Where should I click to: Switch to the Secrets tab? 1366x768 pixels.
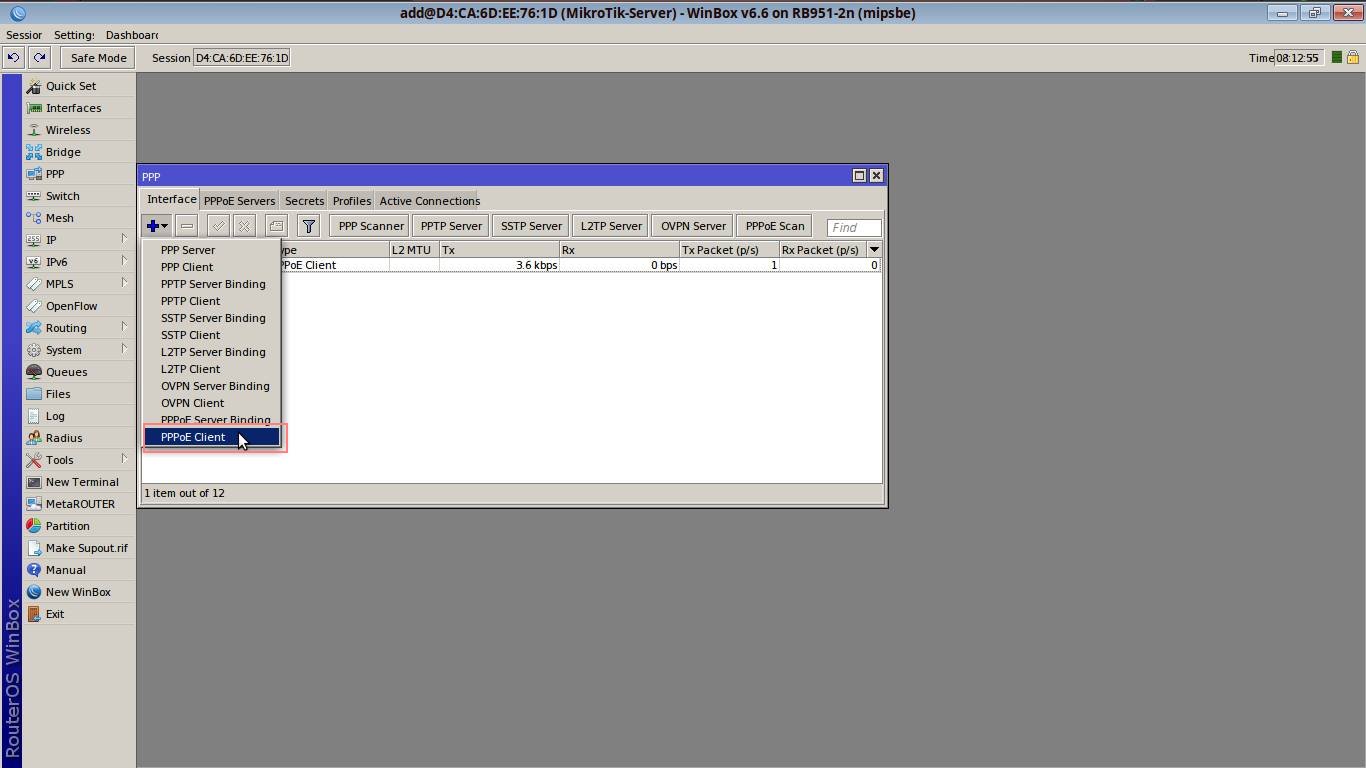pyautogui.click(x=304, y=201)
